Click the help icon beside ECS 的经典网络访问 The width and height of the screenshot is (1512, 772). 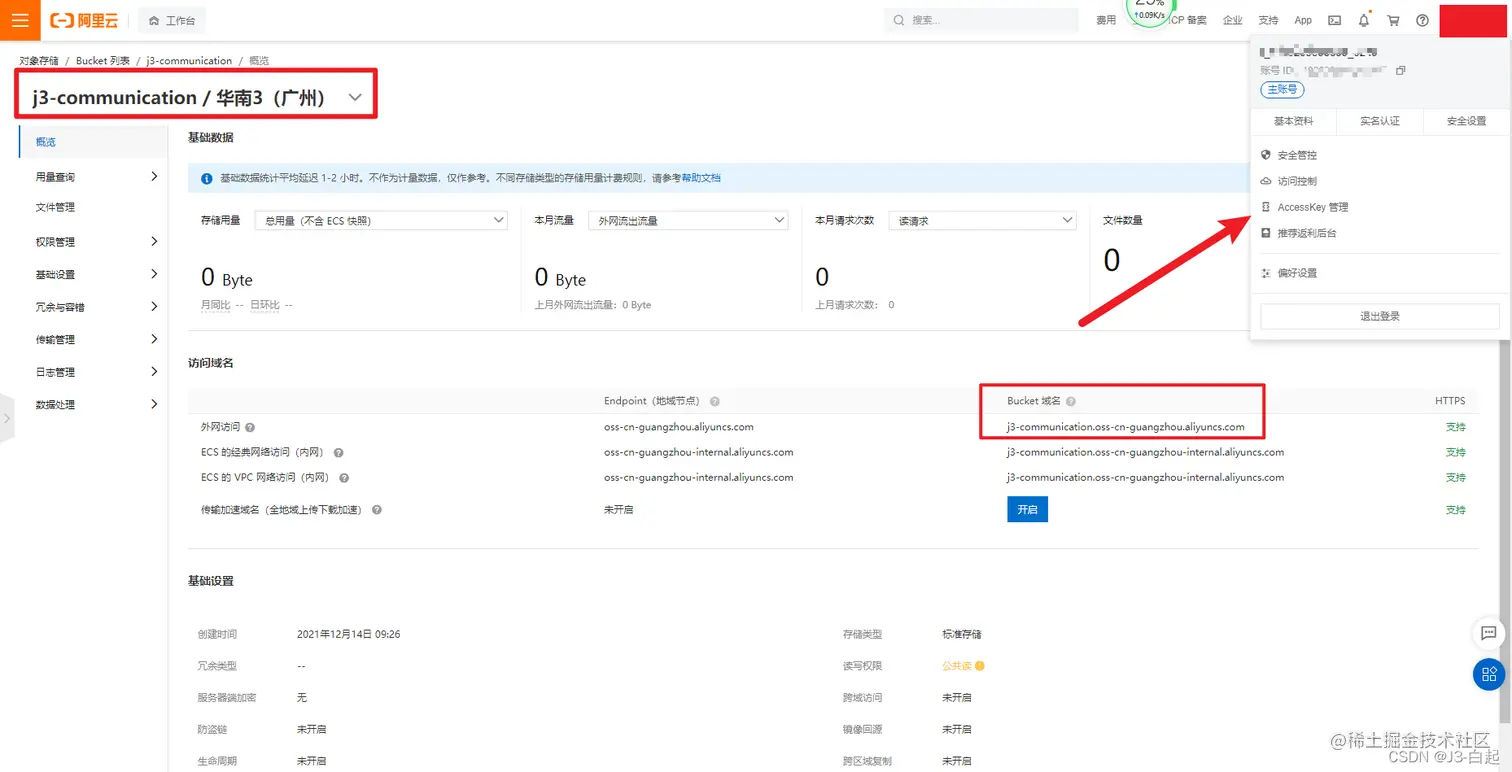[x=339, y=453]
